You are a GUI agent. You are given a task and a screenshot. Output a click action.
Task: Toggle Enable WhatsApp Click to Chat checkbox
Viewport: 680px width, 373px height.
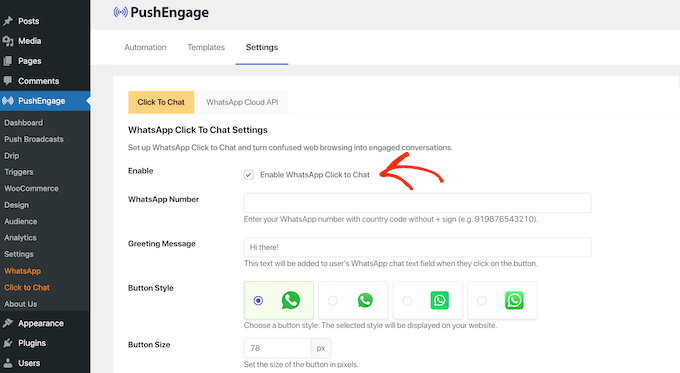pyautogui.click(x=248, y=175)
